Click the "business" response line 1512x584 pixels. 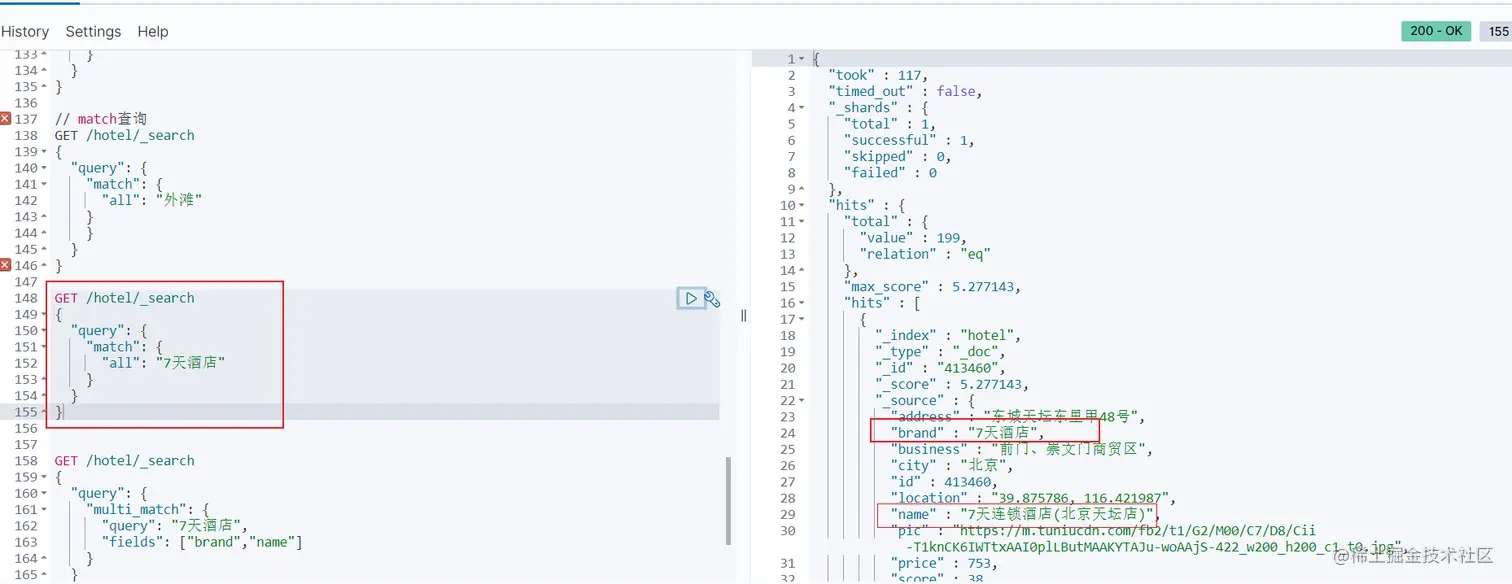tap(1021, 449)
